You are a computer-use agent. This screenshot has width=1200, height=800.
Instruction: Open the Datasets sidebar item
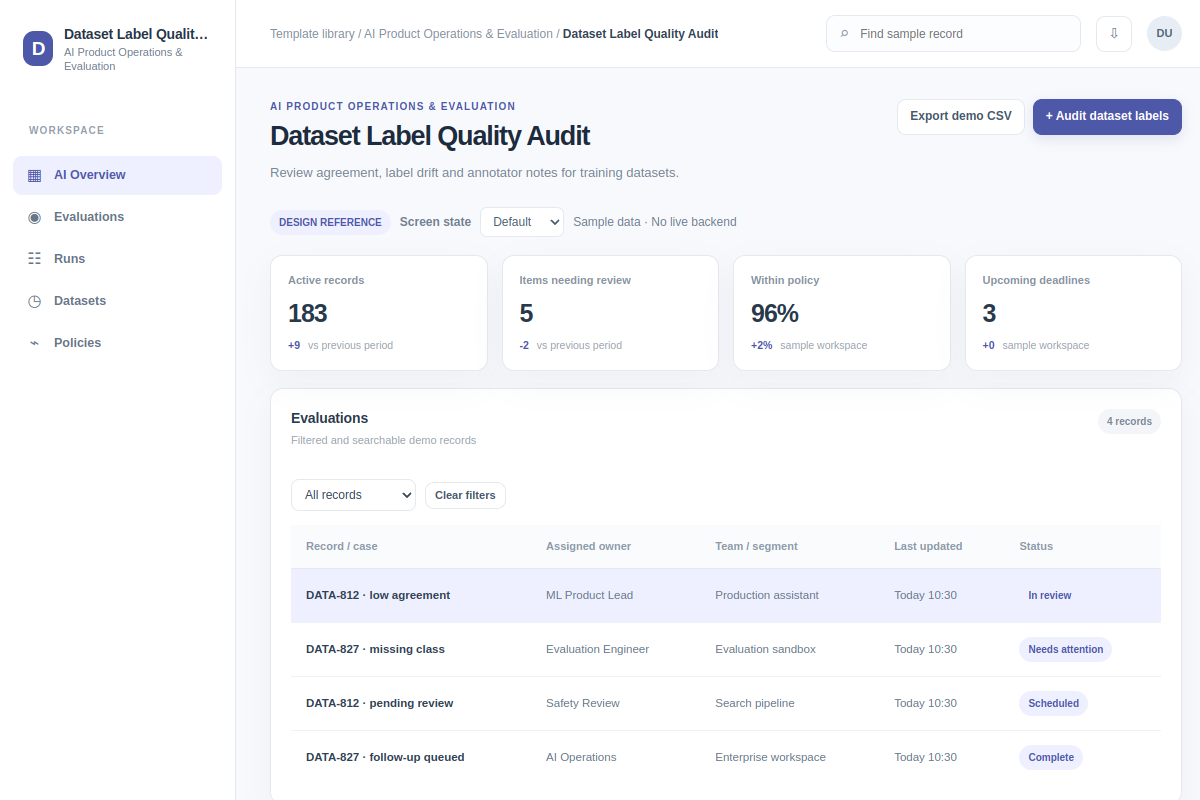(x=117, y=301)
